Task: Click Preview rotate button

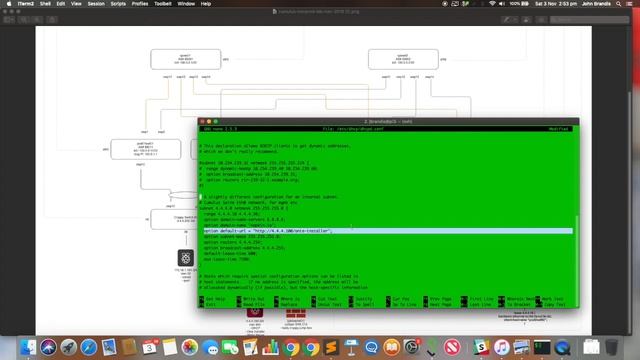Action: click(x=527, y=20)
